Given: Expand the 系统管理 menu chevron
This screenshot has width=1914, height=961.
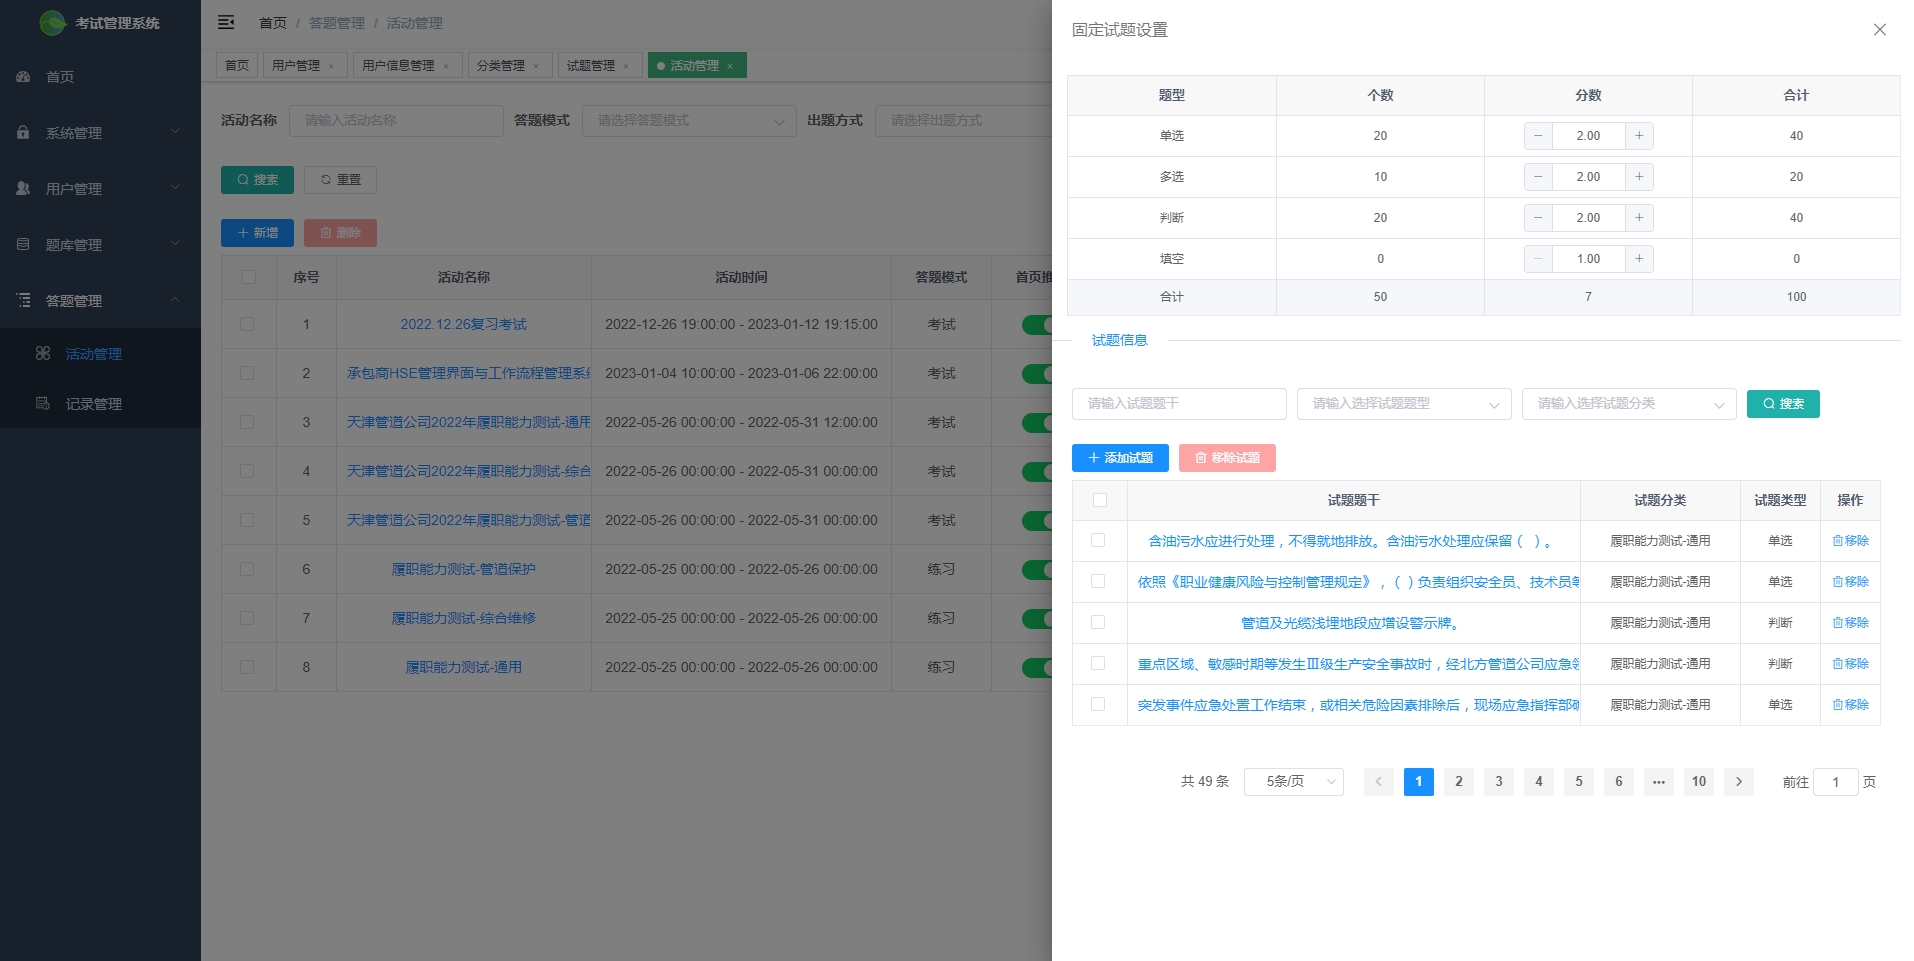Looking at the screenshot, I should pos(175,132).
